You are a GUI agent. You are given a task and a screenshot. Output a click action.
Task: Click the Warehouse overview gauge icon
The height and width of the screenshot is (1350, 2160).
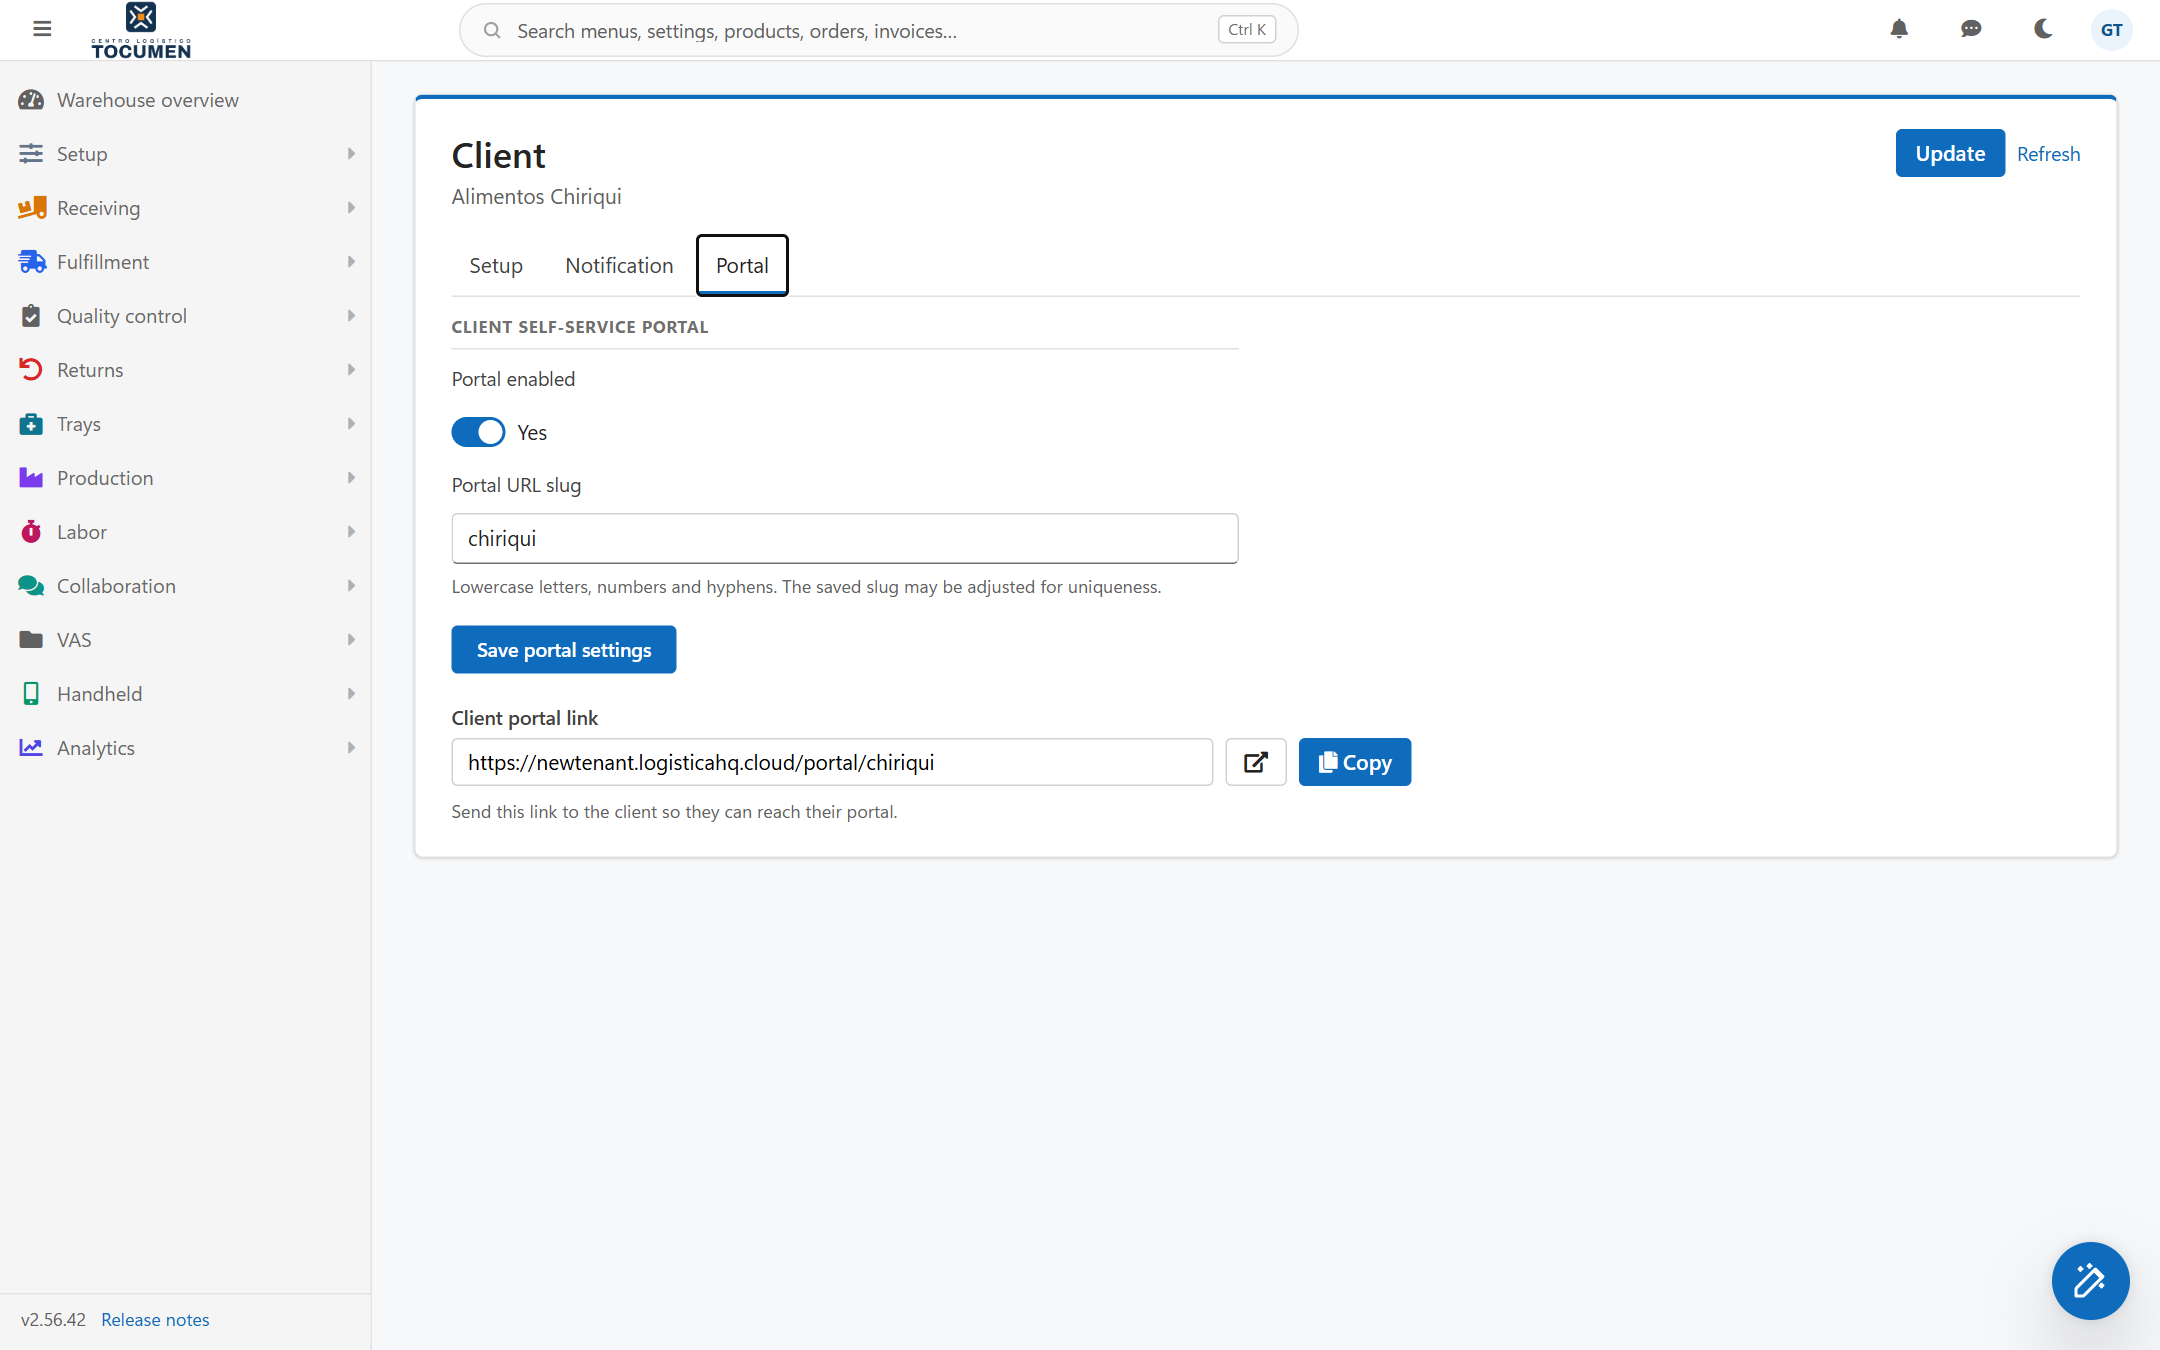point(31,100)
